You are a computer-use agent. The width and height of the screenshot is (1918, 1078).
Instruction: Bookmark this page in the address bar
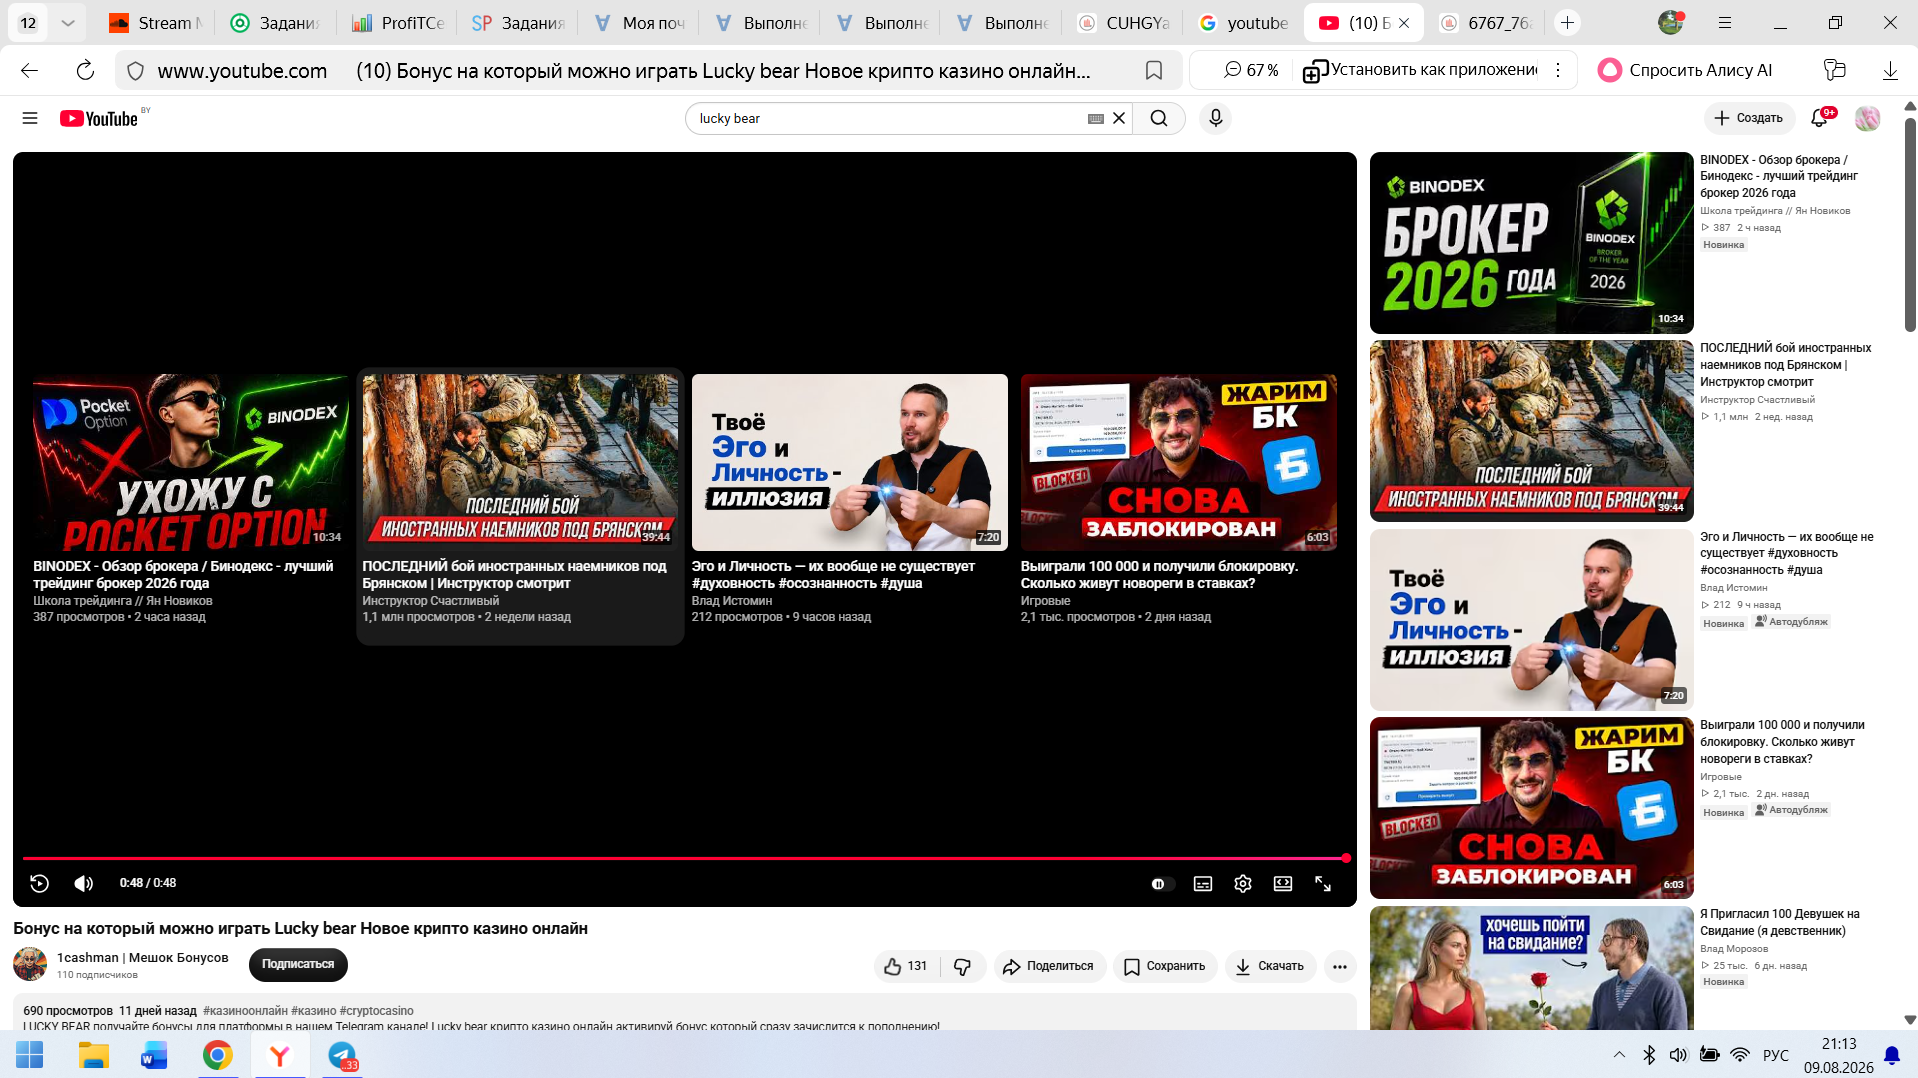click(x=1154, y=70)
